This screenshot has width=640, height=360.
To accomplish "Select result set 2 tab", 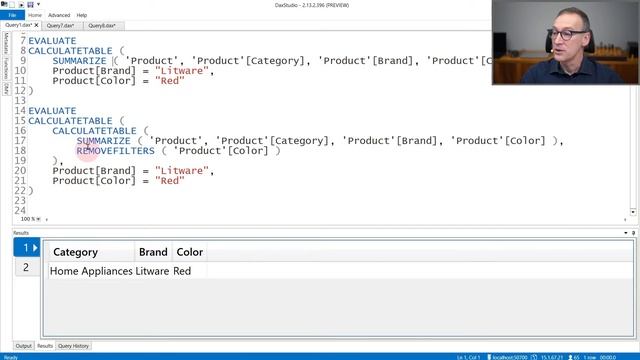I will tap(27, 267).
